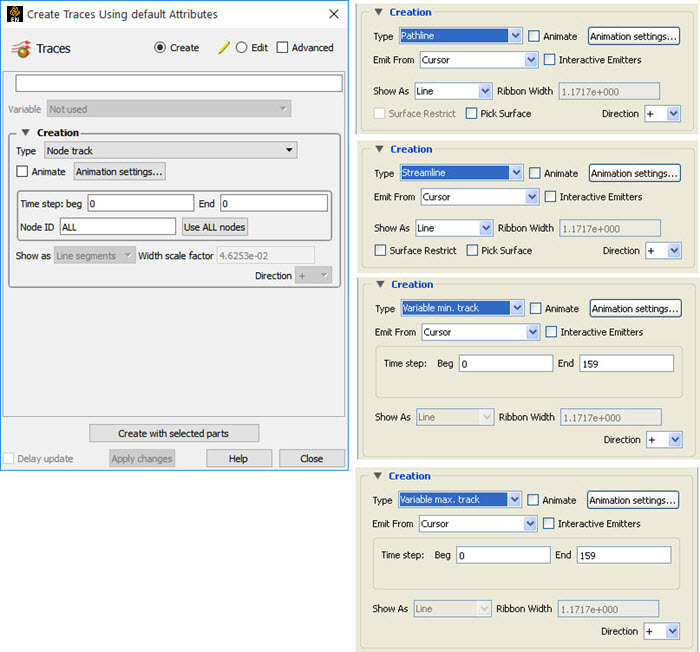
Task: Click Create with selected parts
Action: tap(174, 433)
